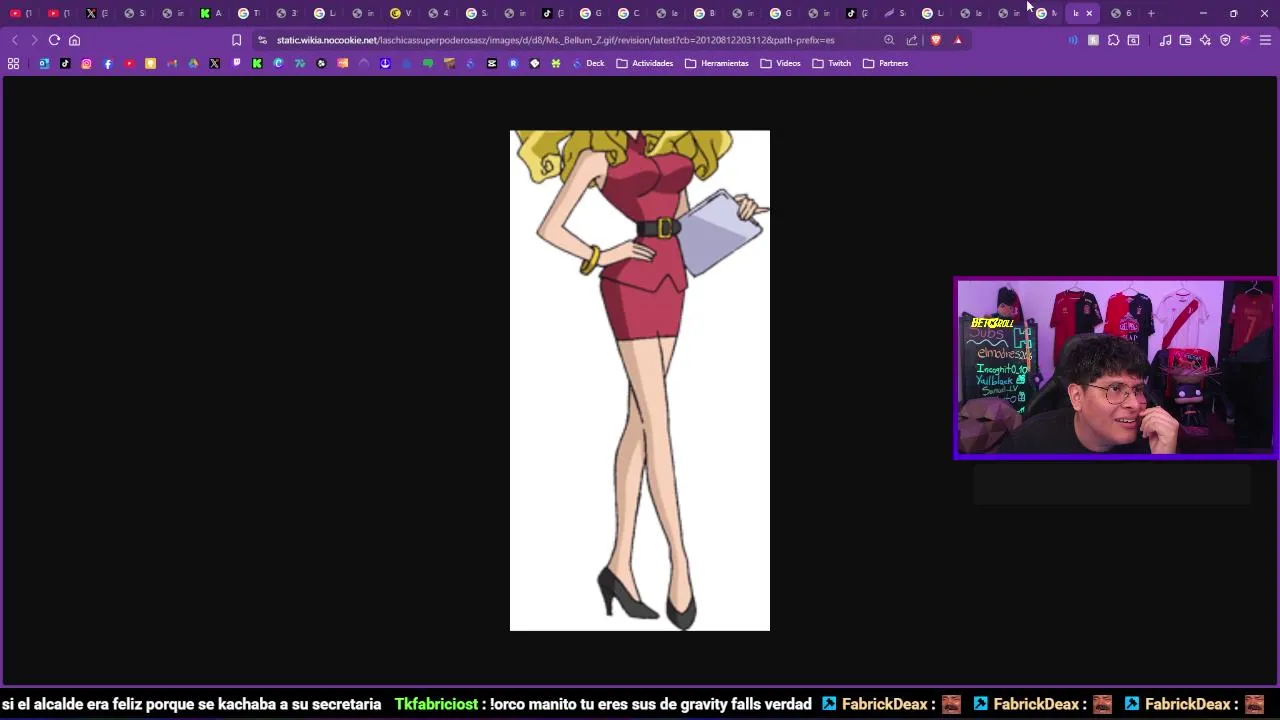Click the Ms. Bellum character image
The image size is (1280, 720).
(640, 380)
